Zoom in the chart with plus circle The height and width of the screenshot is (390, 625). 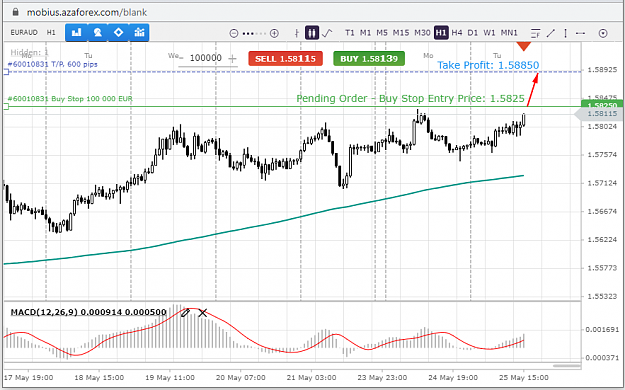(x=274, y=33)
